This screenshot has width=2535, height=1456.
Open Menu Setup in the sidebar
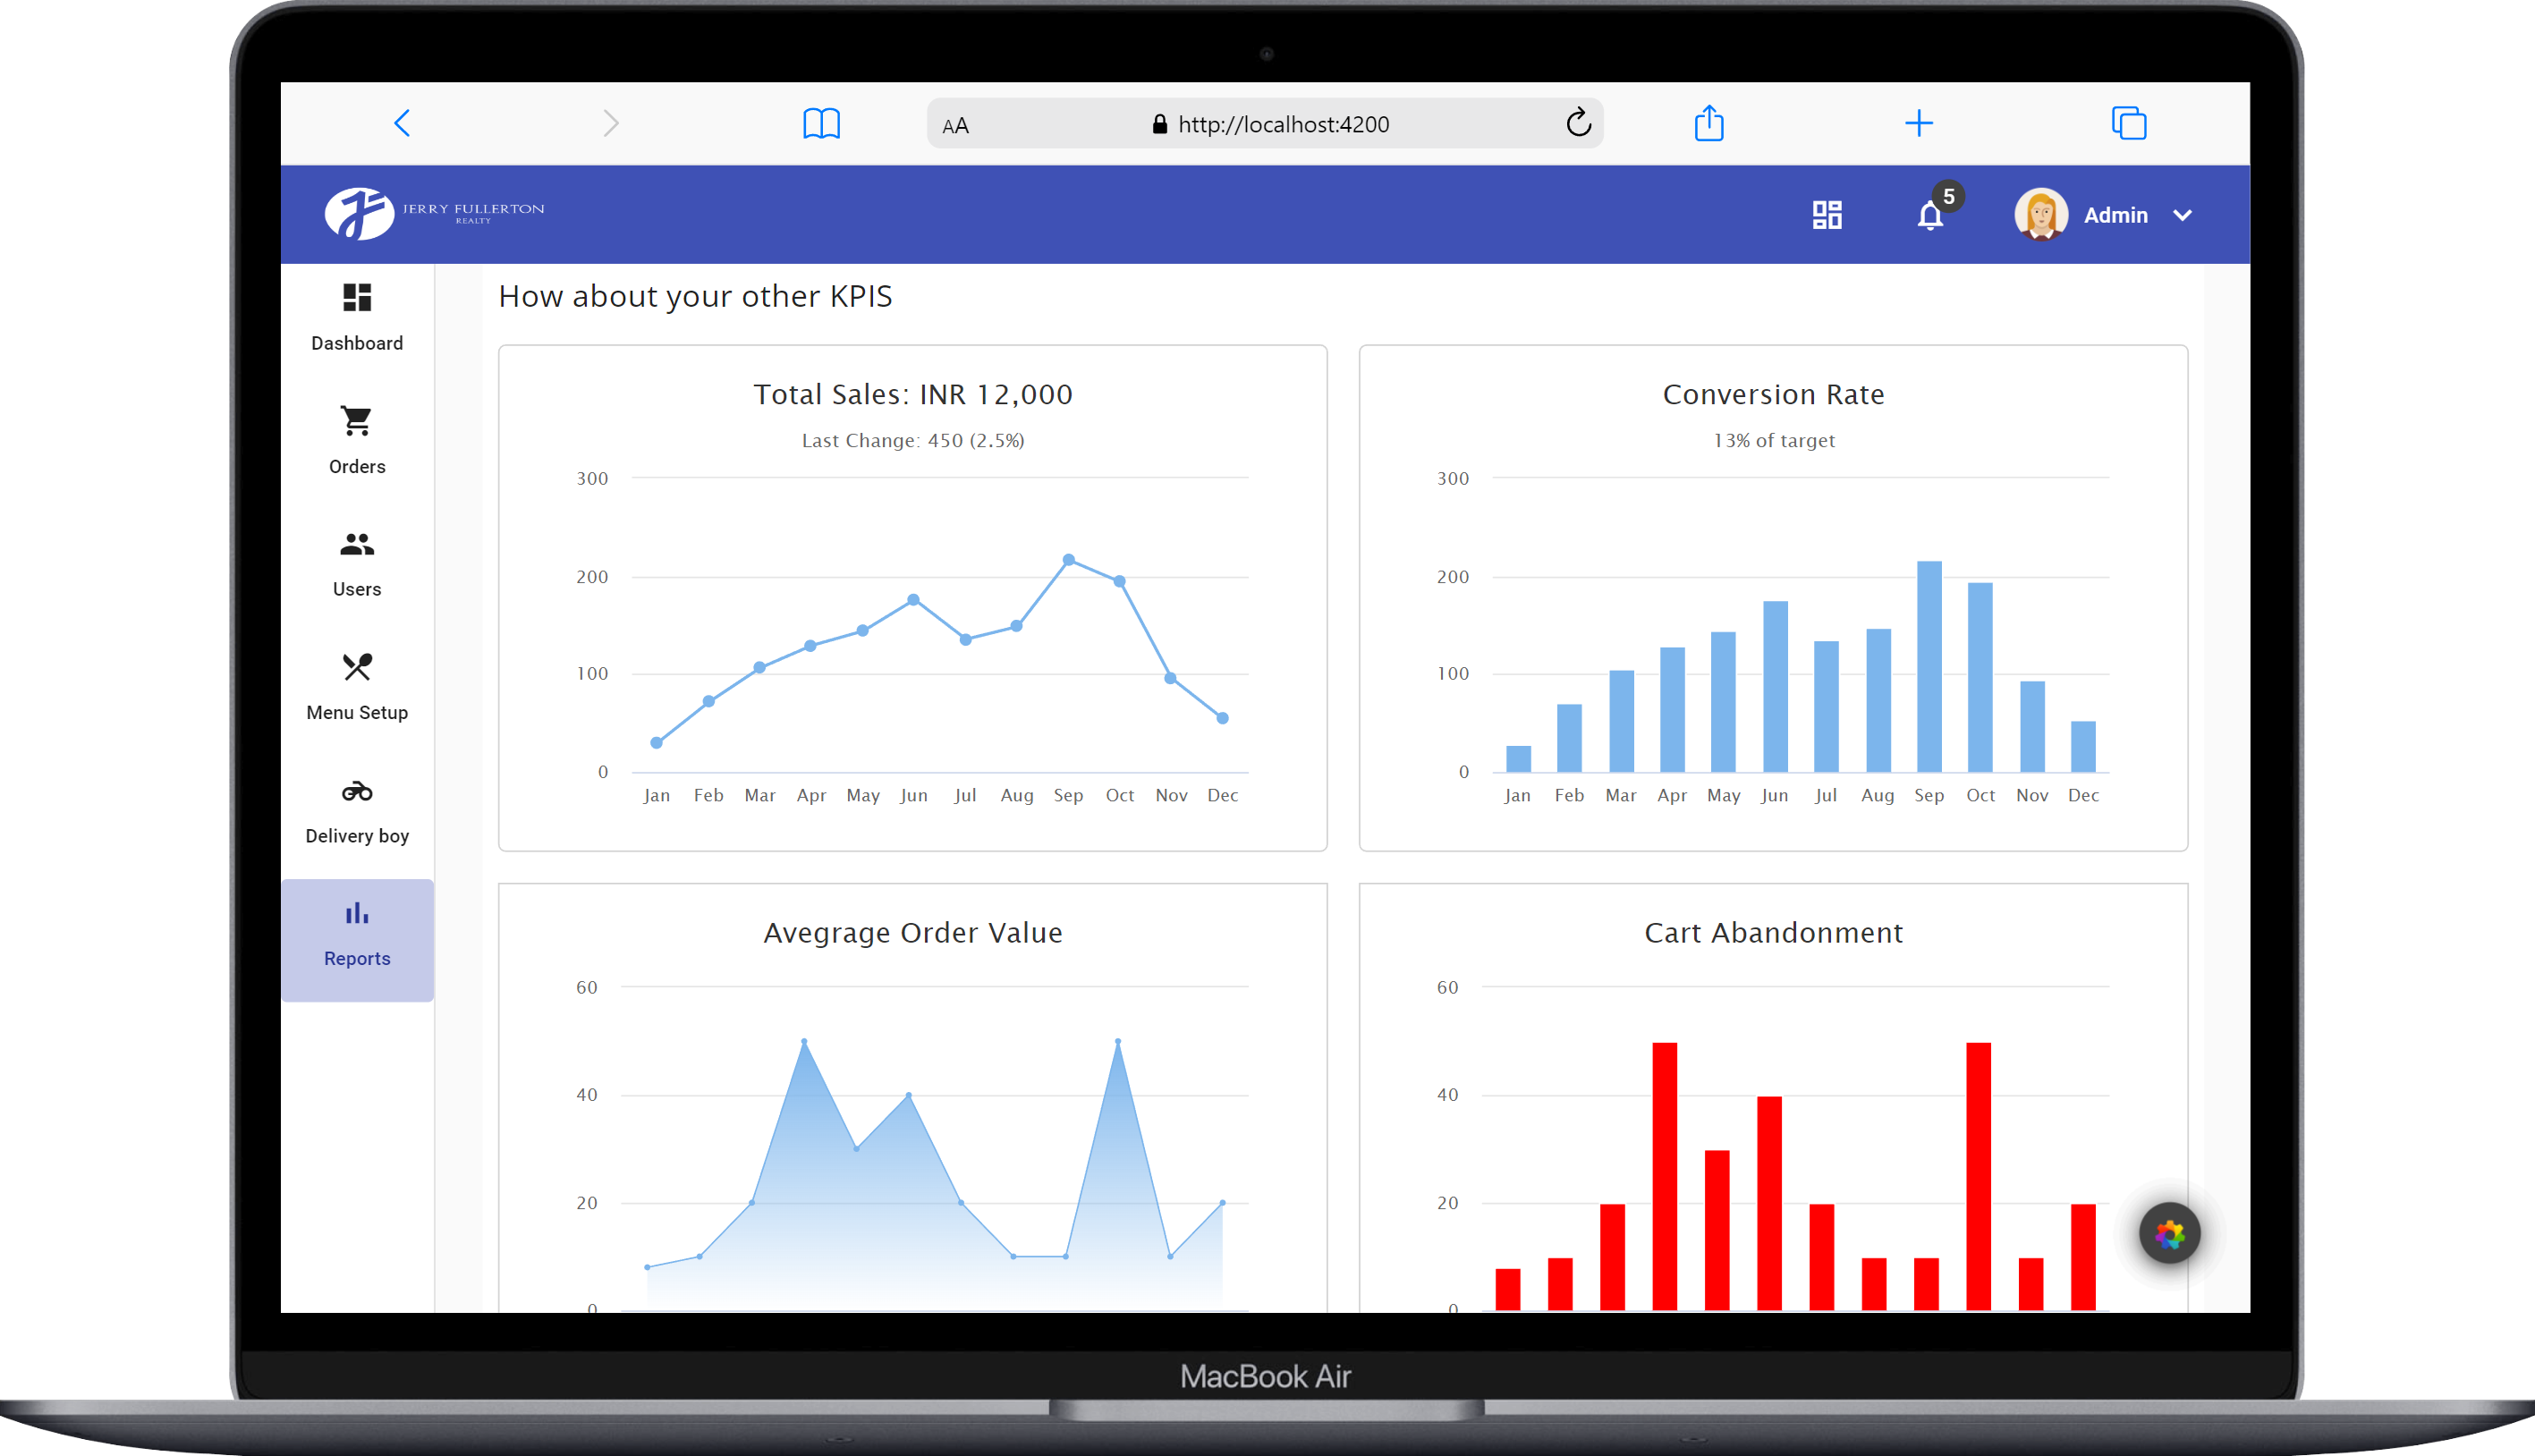[x=357, y=688]
